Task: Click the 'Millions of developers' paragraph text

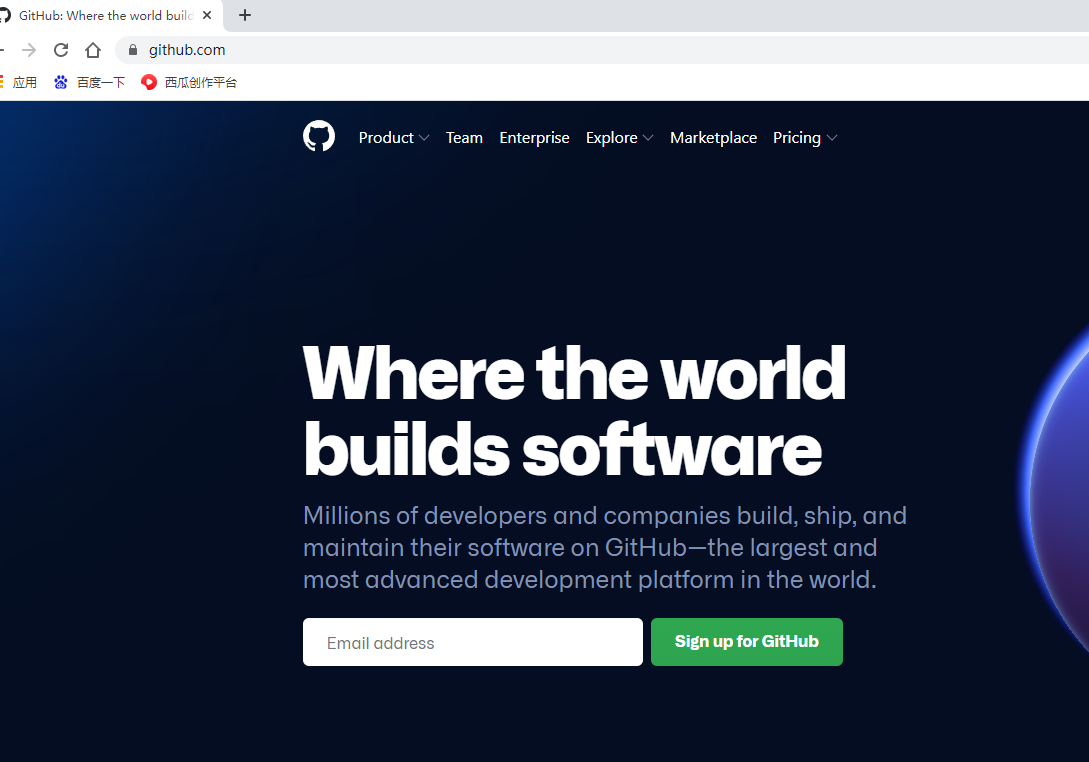Action: pyautogui.click(x=605, y=547)
